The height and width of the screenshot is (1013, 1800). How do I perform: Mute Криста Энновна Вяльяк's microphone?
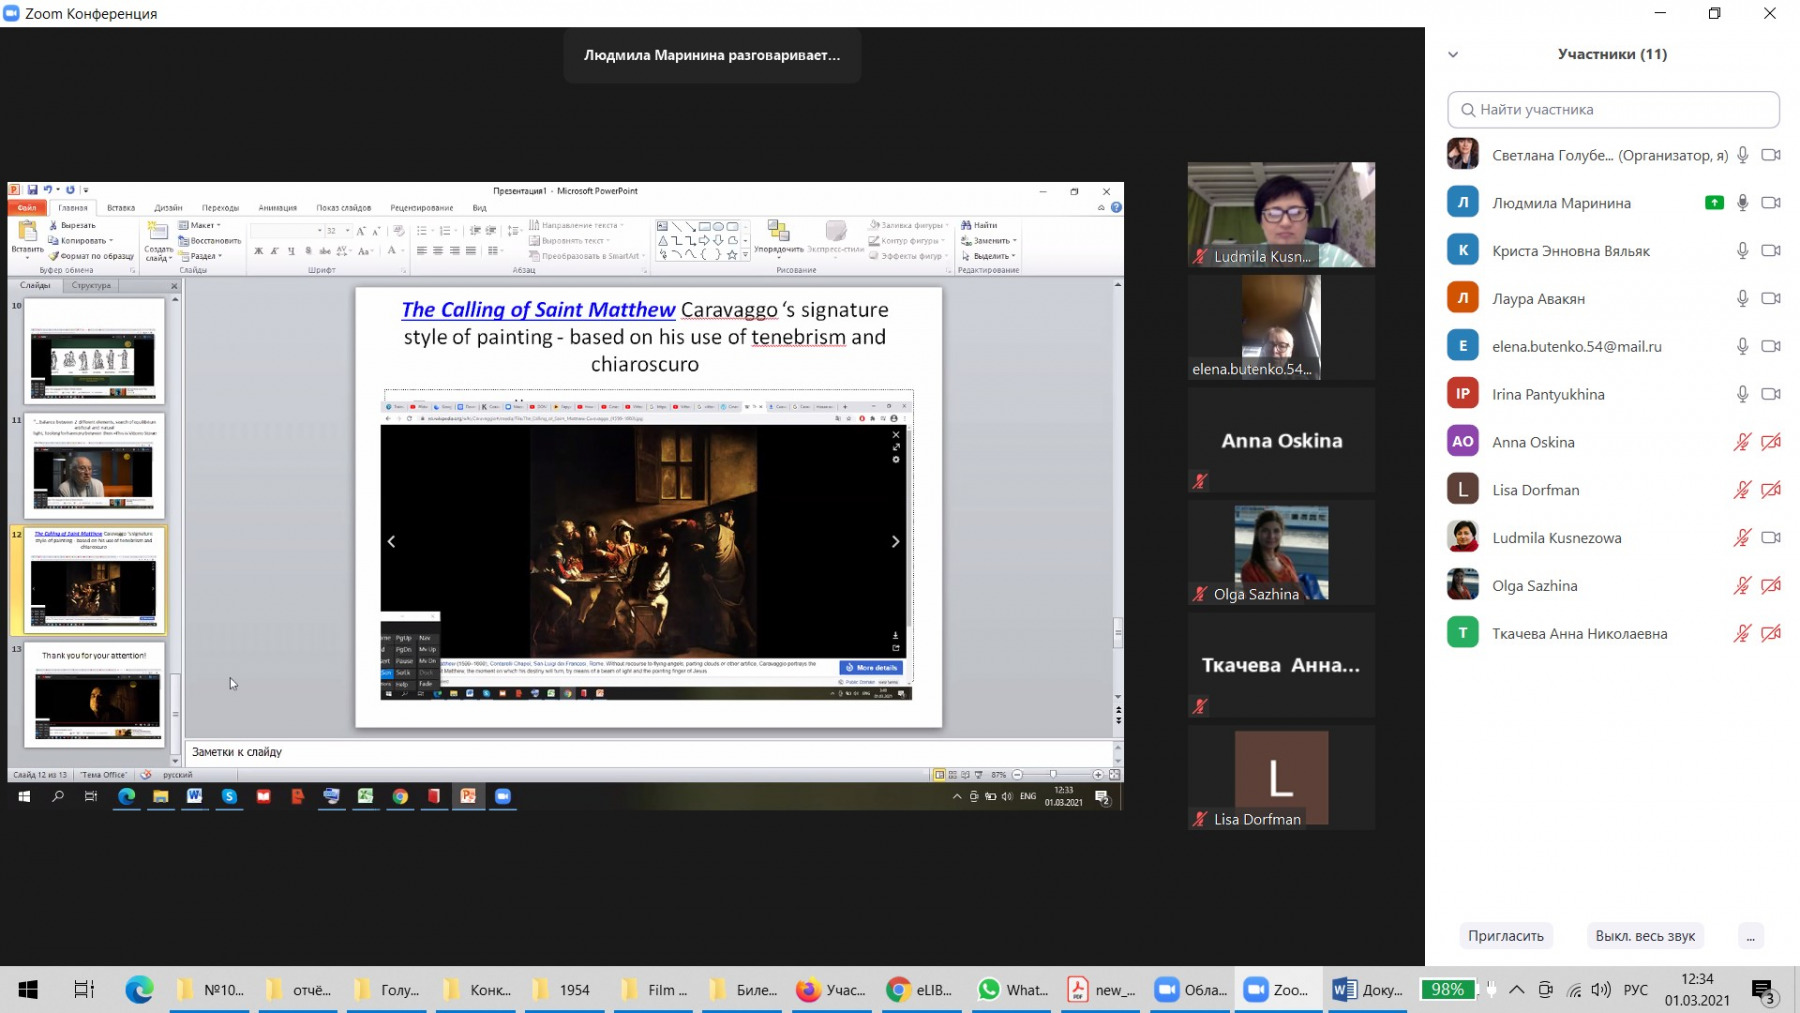[x=1742, y=251]
